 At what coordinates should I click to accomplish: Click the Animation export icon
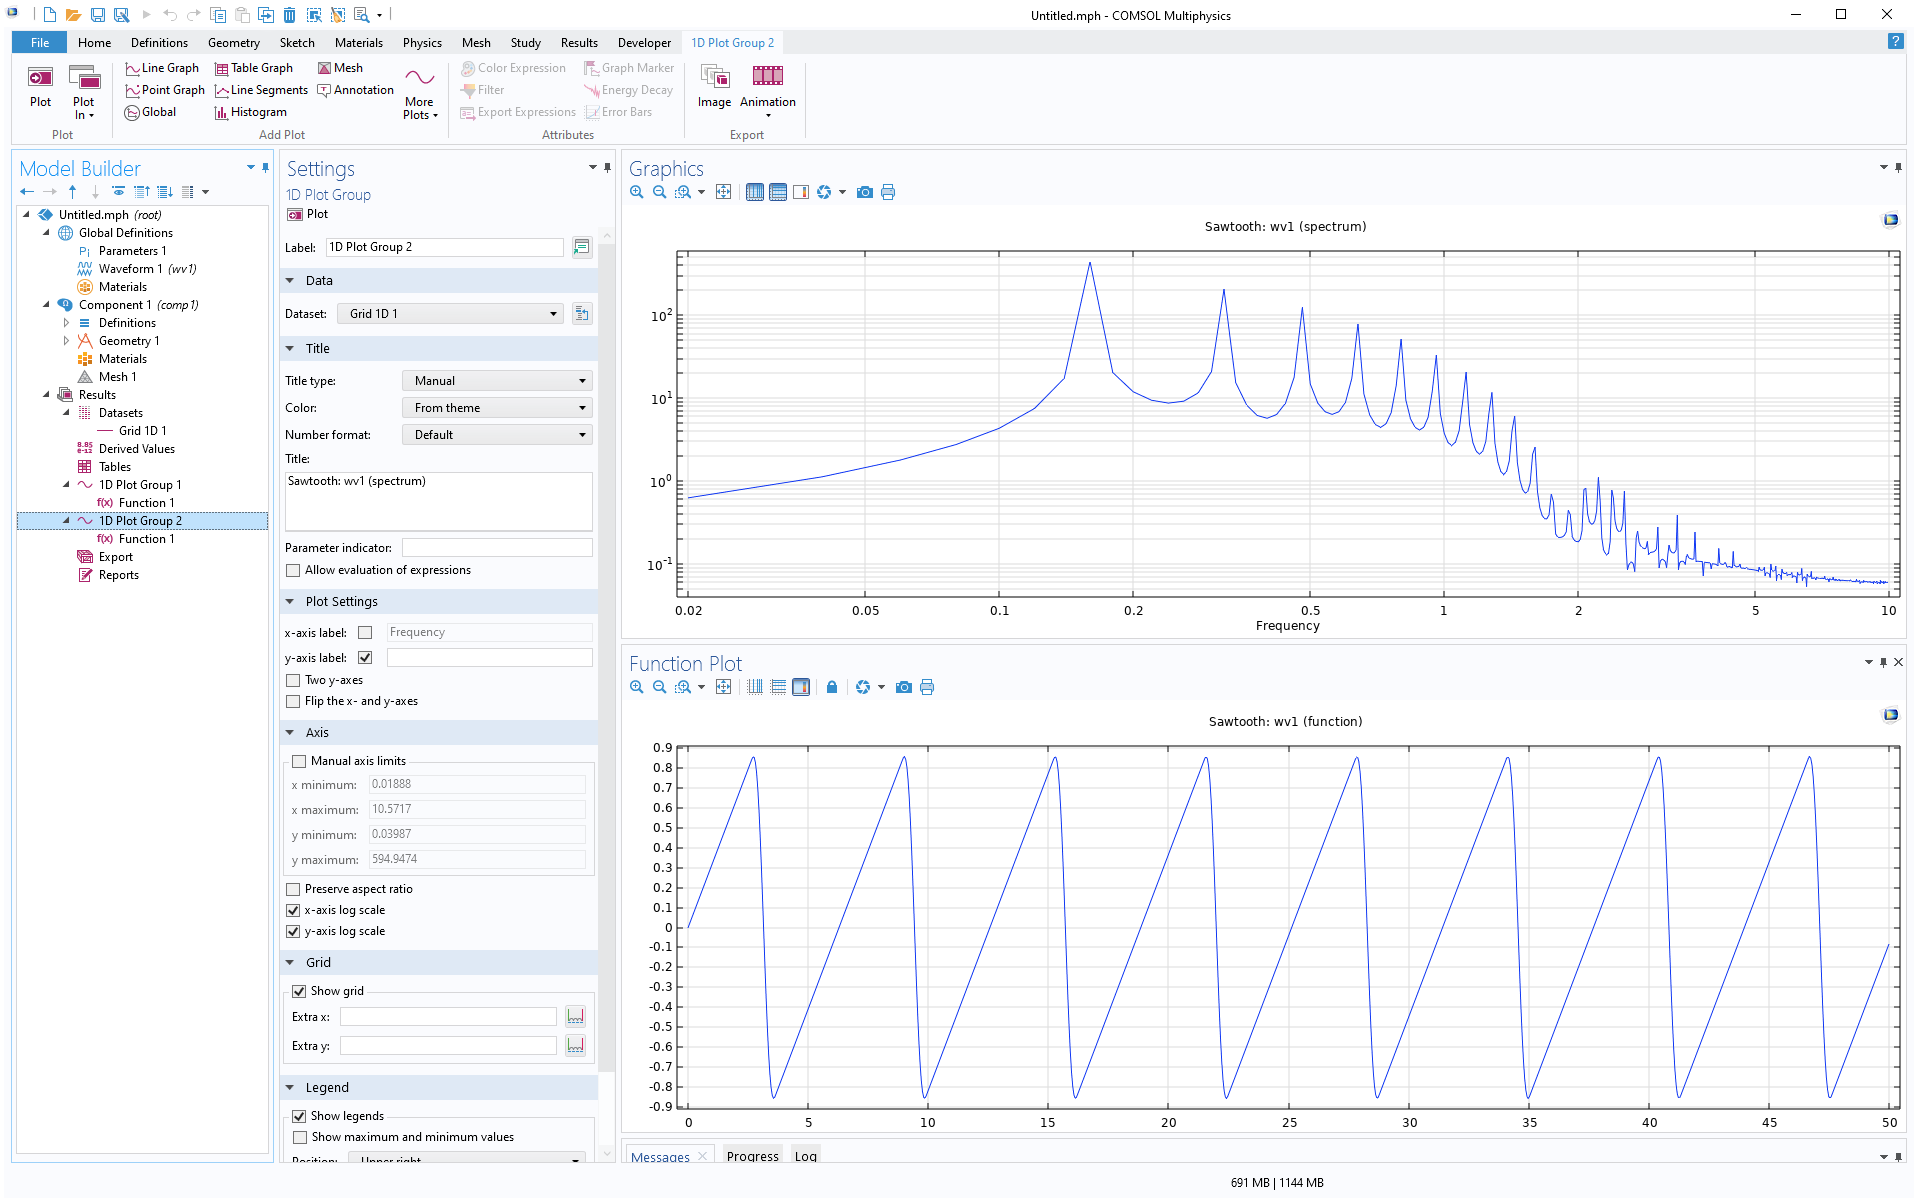(767, 78)
